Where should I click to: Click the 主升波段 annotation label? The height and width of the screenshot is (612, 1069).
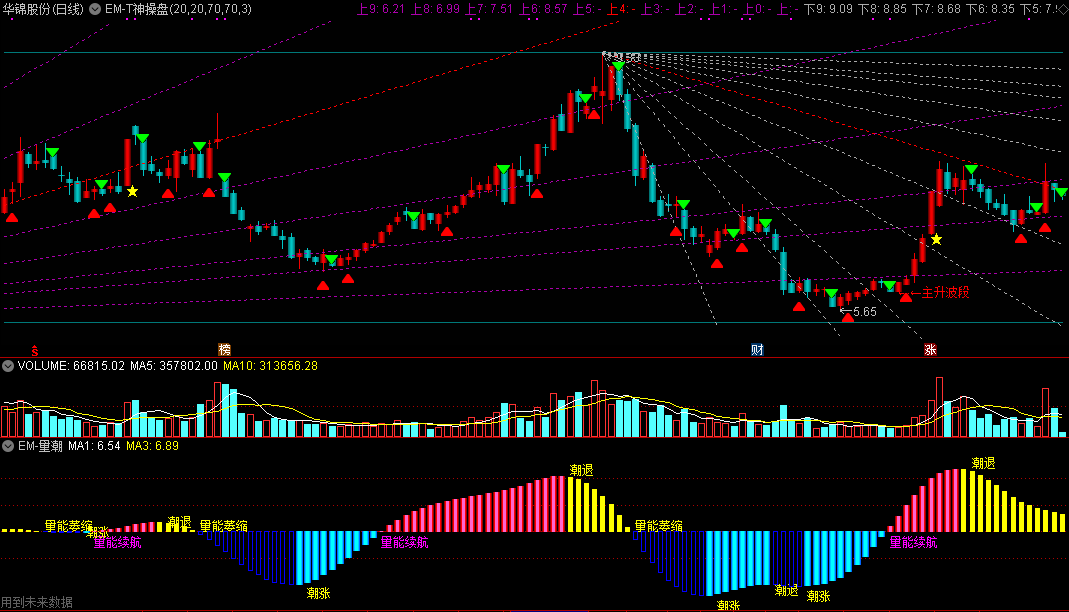coord(945,292)
